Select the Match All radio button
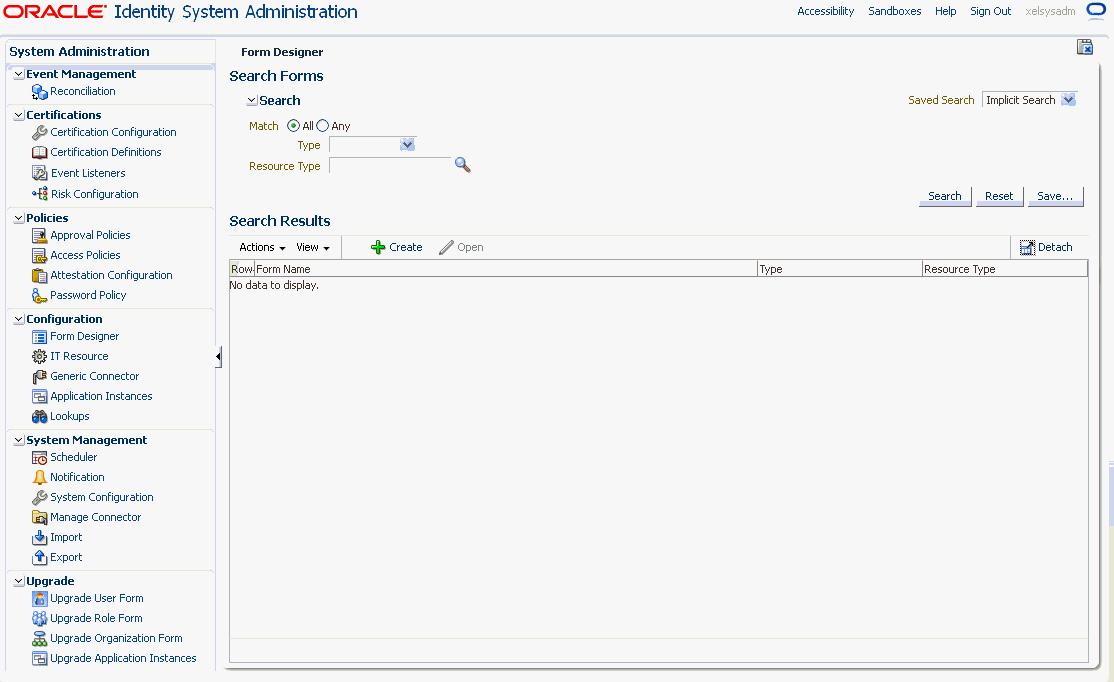Viewport: 1114px width, 682px height. [x=293, y=126]
